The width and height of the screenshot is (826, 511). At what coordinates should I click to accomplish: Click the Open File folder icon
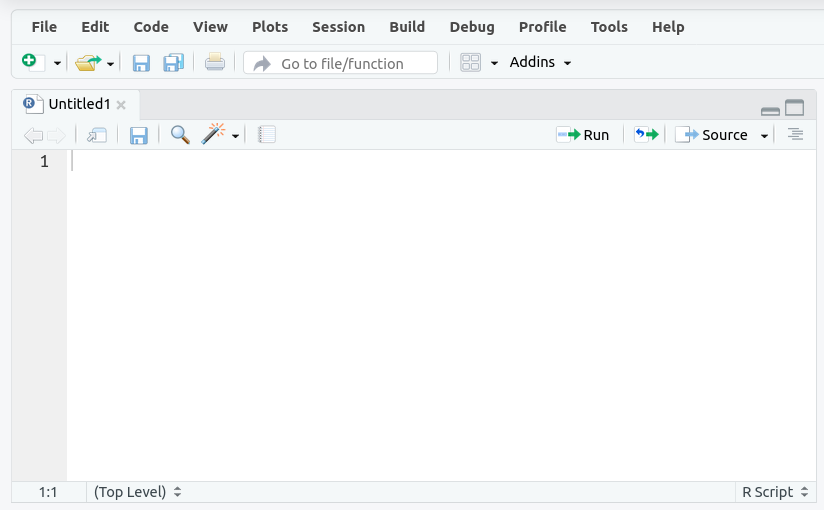click(88, 63)
